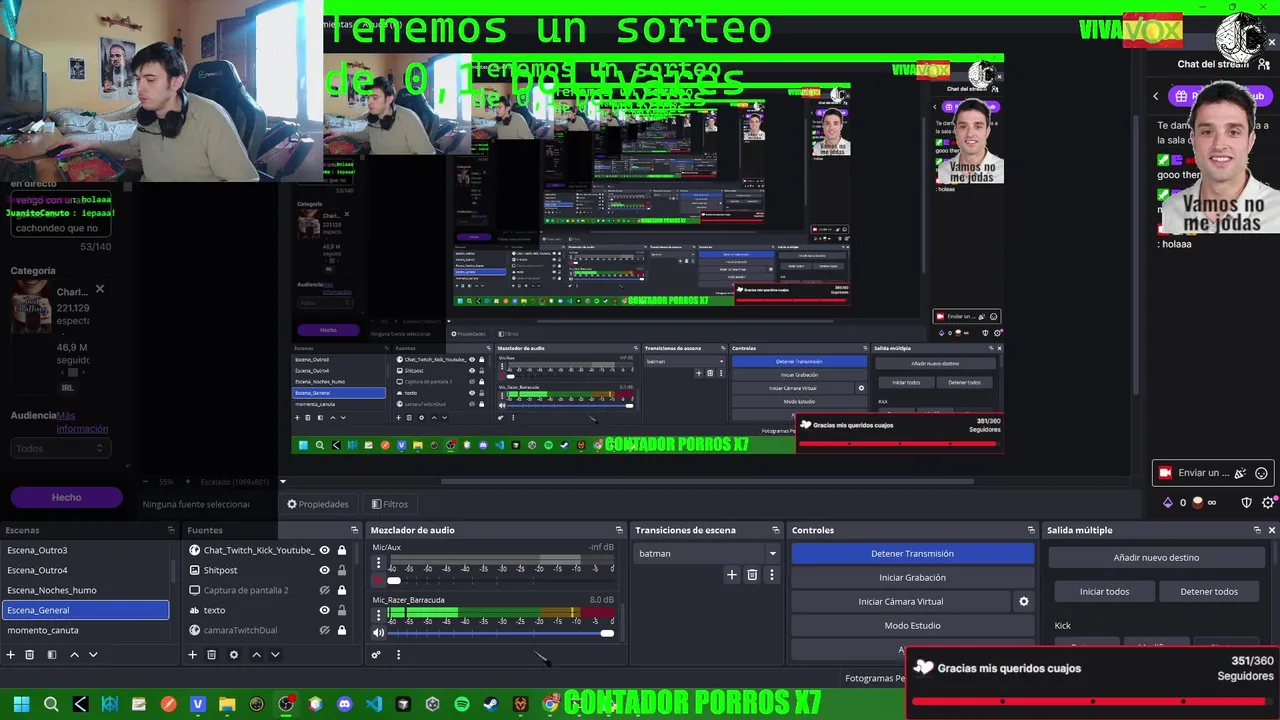The width and height of the screenshot is (1280, 720).
Task: Click Añadir nuevo destino button
Action: (x=1156, y=557)
